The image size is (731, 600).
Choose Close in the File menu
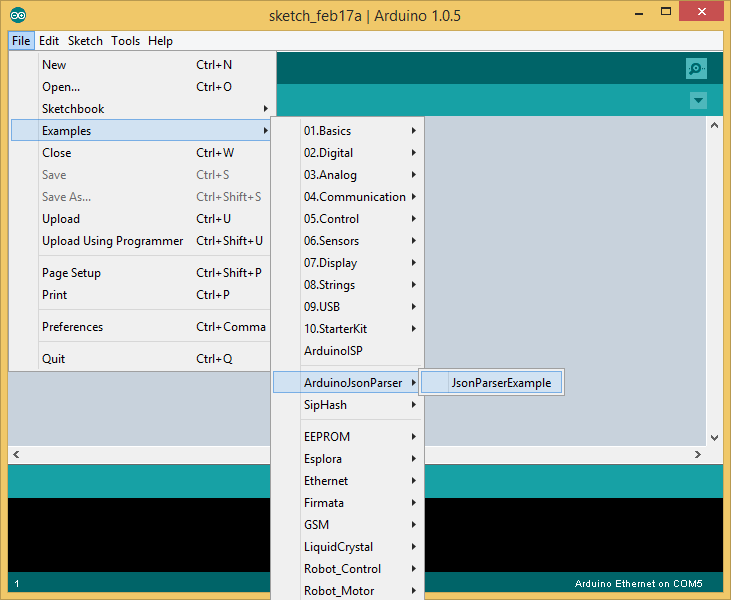(x=140, y=152)
